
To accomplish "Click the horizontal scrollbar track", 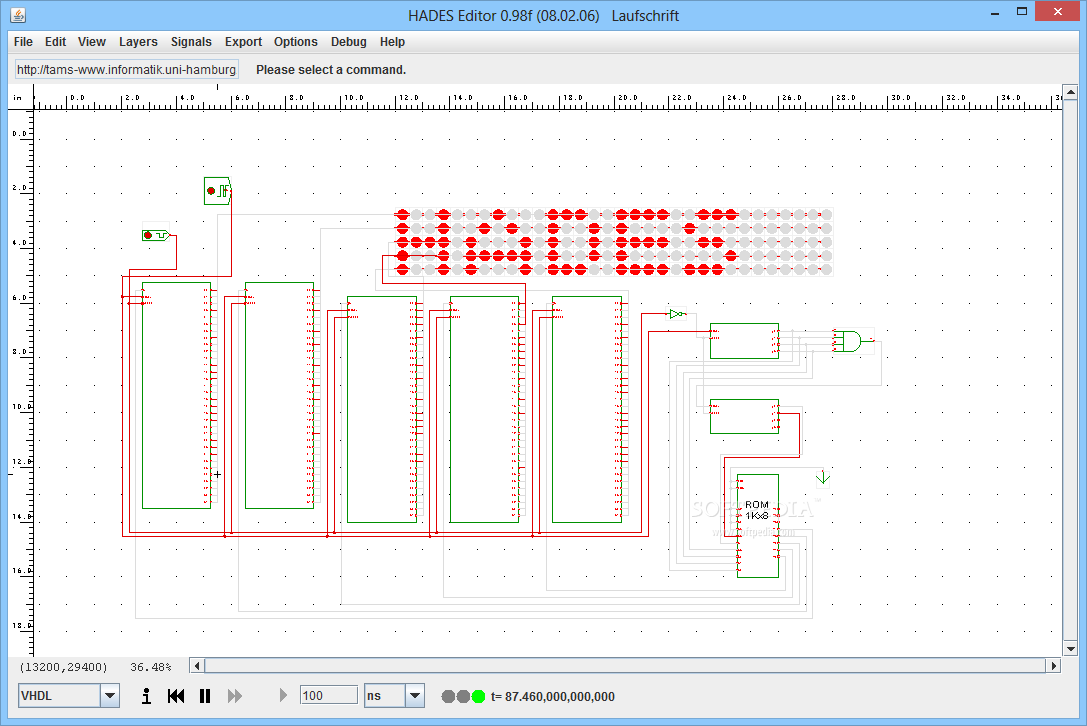I will 625,666.
